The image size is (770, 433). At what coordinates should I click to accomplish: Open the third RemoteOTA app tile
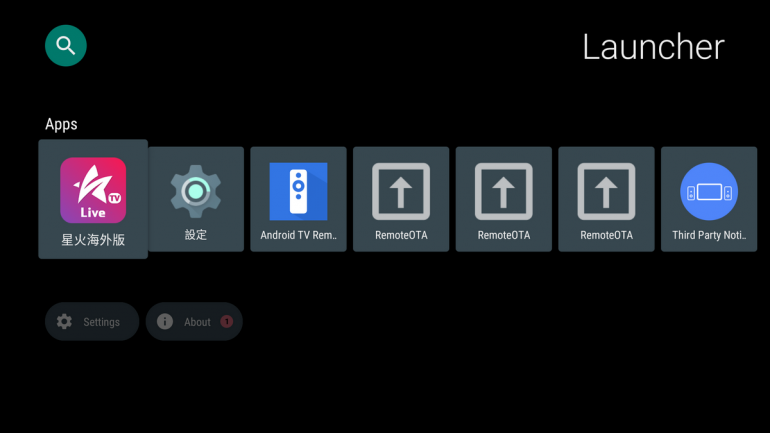(606, 199)
